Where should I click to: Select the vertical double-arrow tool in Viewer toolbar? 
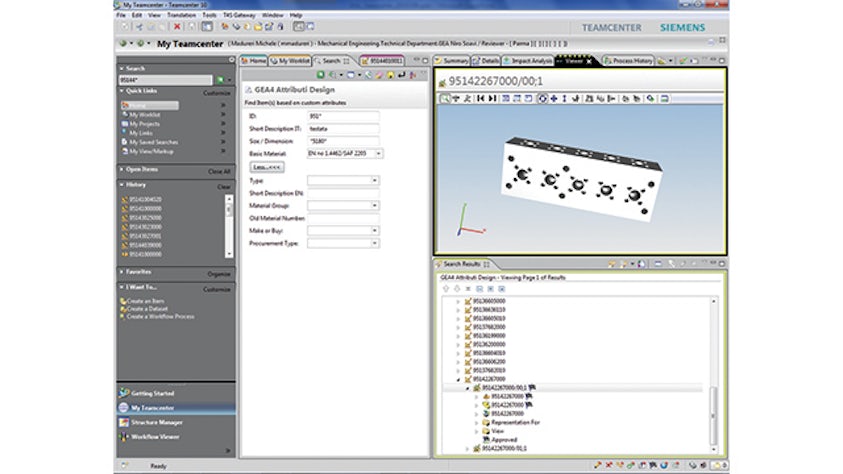[x=565, y=98]
